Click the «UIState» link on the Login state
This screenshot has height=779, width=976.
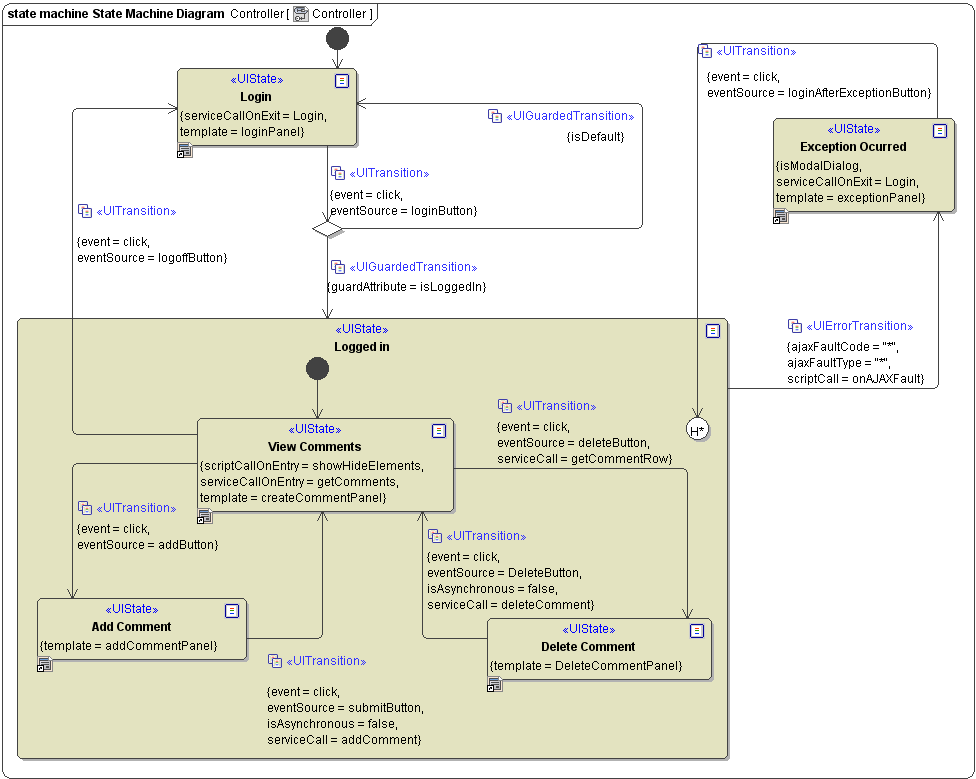[256, 79]
